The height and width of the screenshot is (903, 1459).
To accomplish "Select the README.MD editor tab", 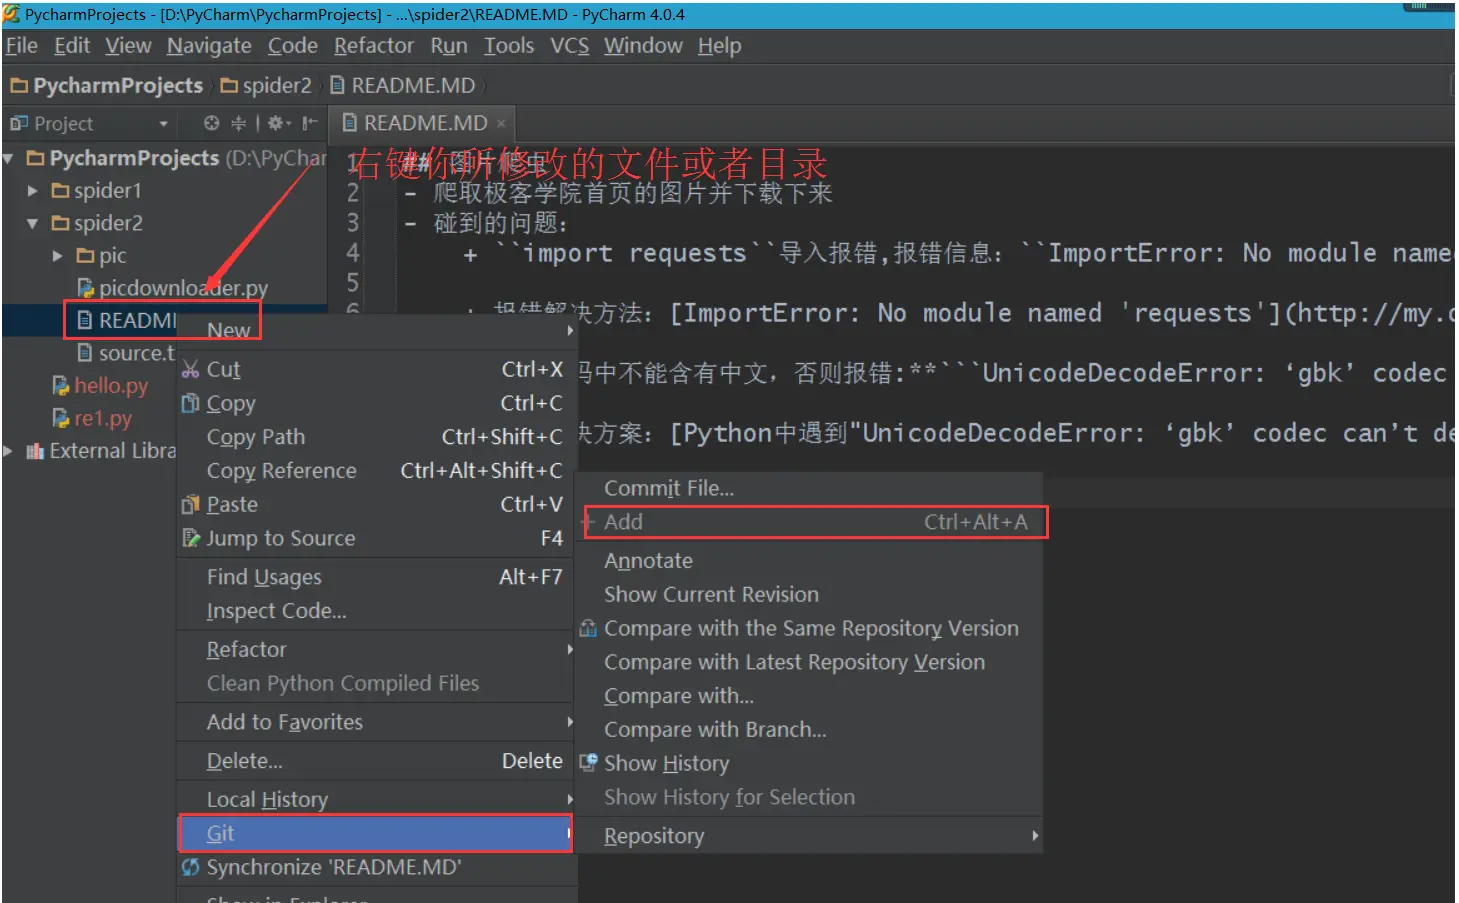I will pos(424,123).
